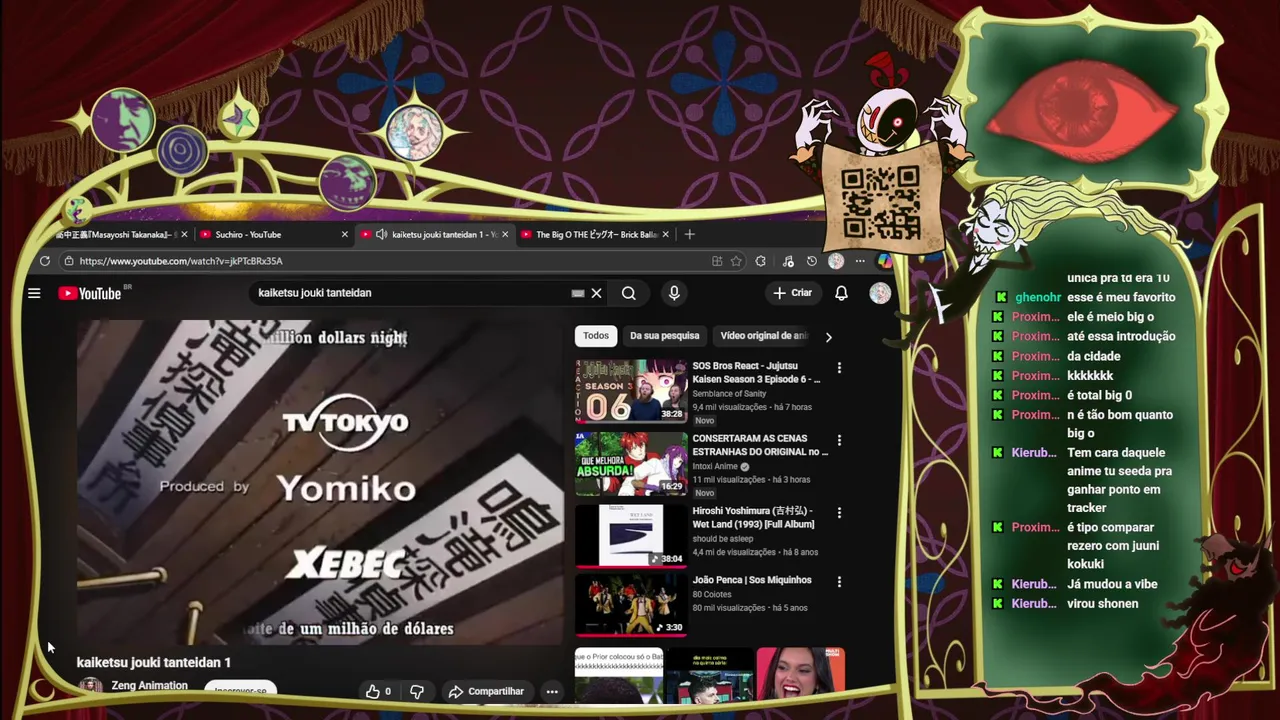
Task: Open the YouTube hamburger guide menu
Action: 34,293
